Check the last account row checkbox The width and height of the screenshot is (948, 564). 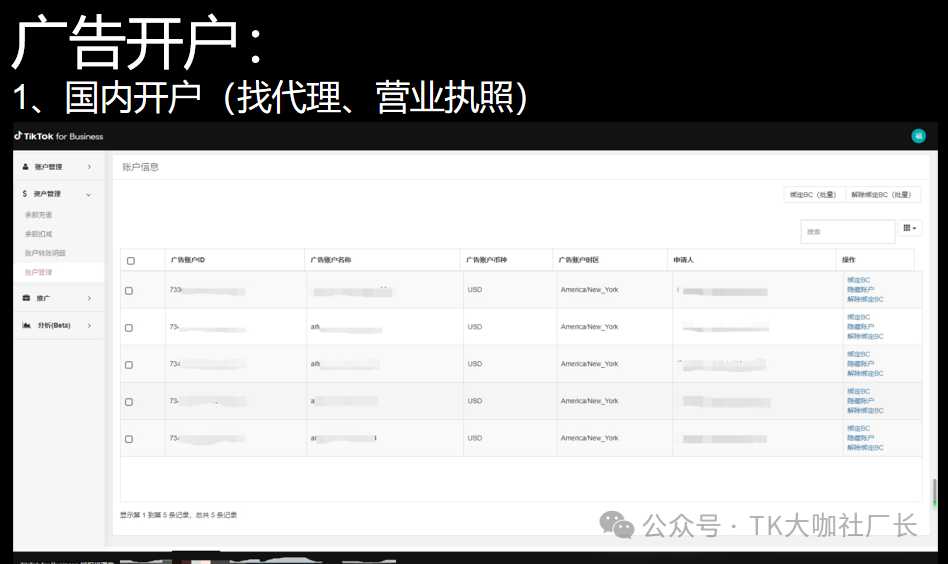click(129, 439)
